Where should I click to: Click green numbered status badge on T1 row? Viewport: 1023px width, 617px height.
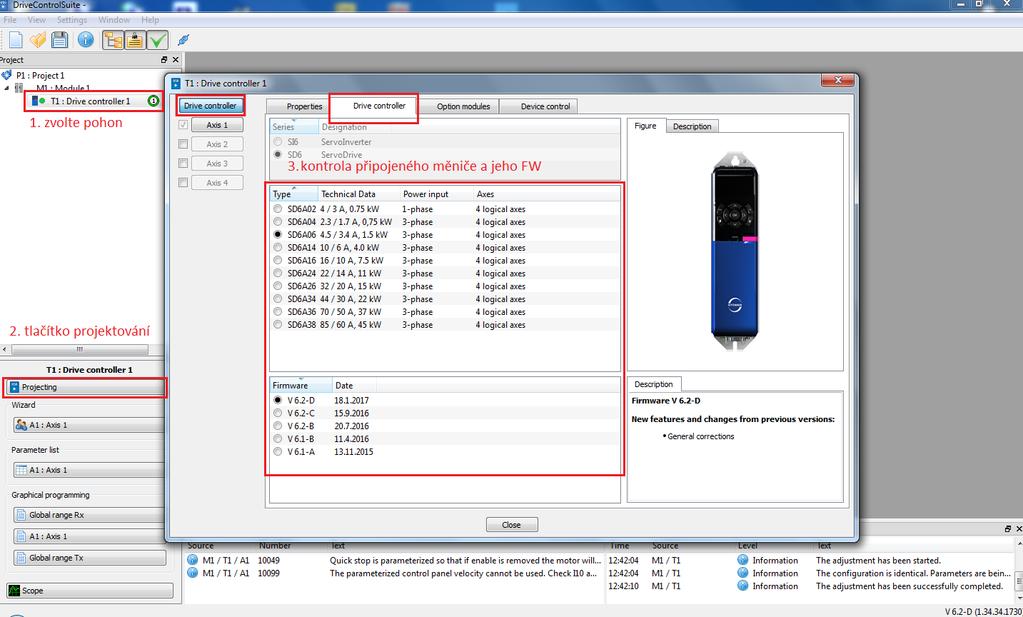(153, 100)
